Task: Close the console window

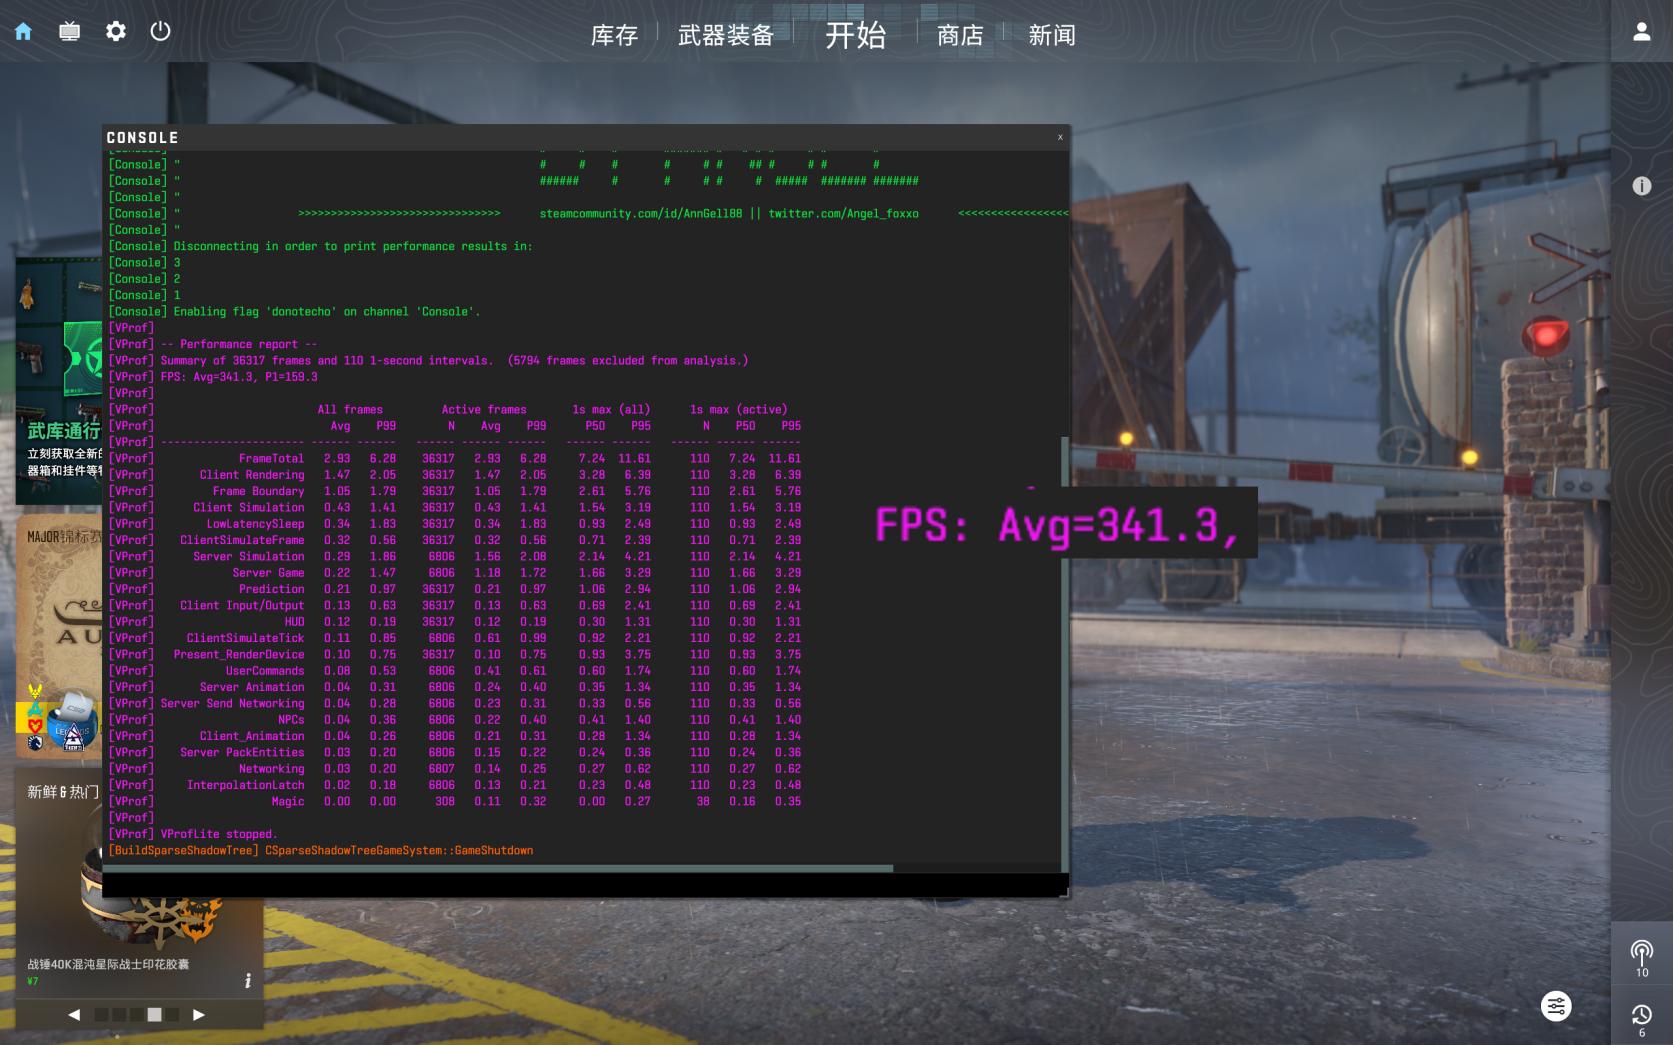Action: (1060, 137)
